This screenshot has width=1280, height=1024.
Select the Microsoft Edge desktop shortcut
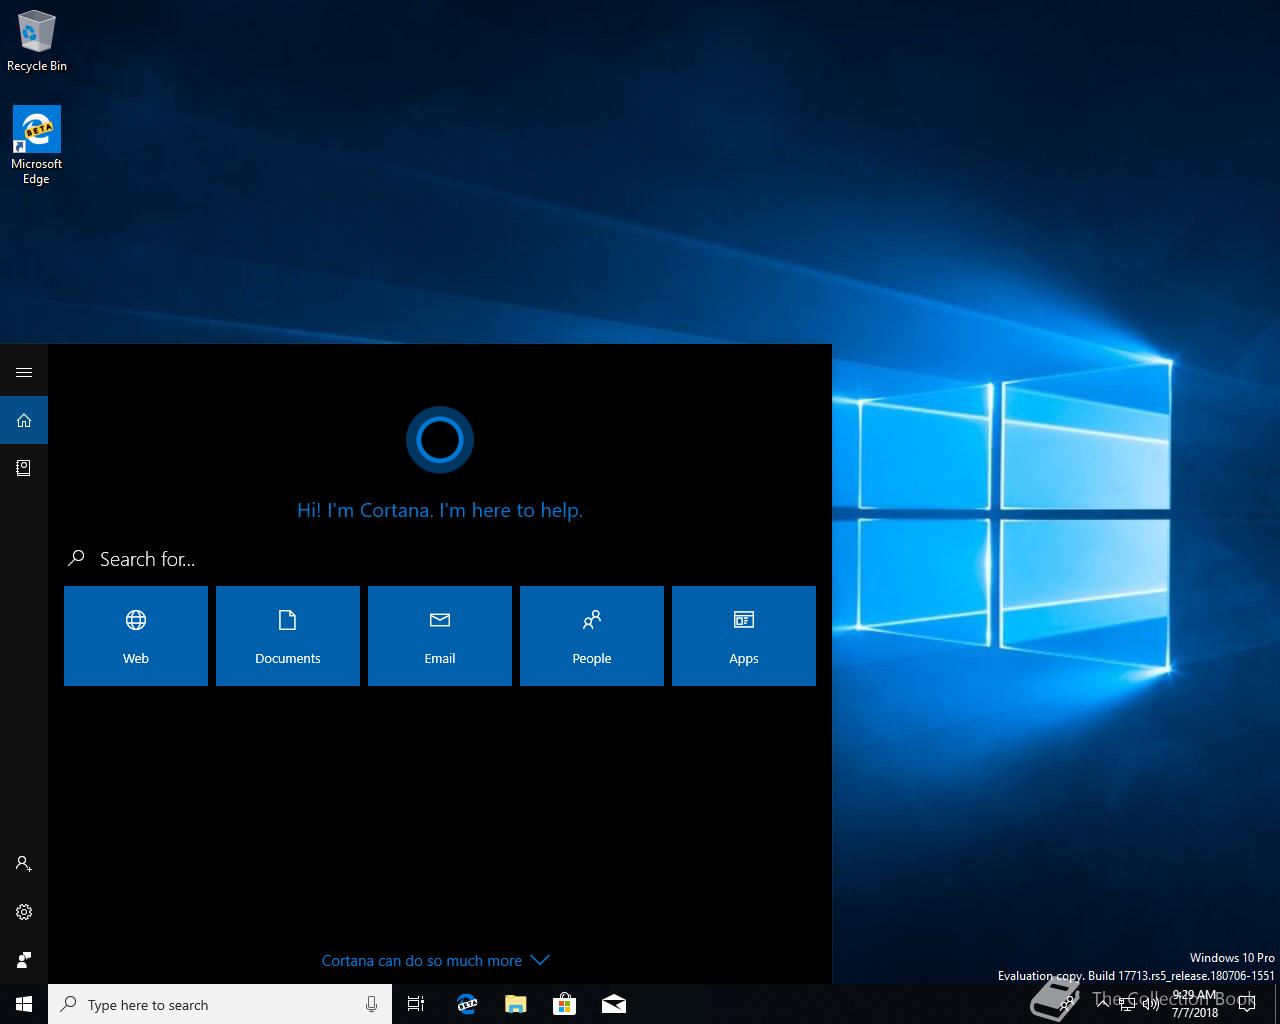pos(37,145)
